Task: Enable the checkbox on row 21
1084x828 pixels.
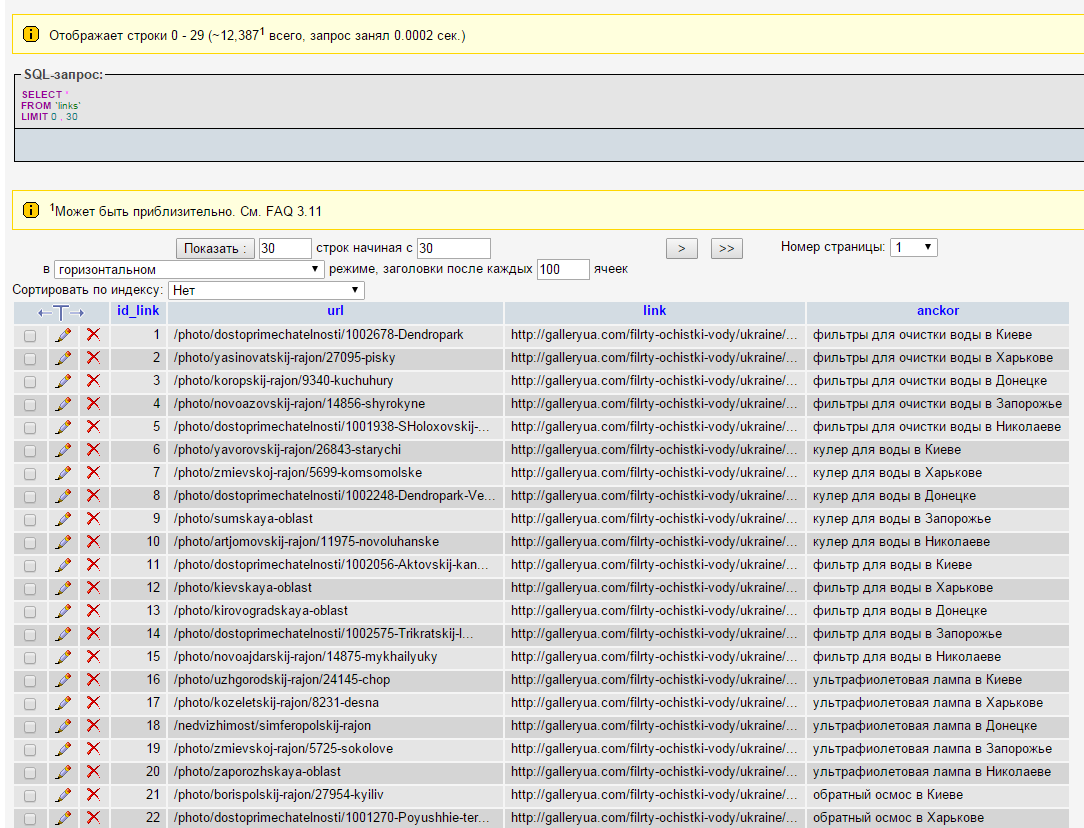Action: [x=30, y=796]
